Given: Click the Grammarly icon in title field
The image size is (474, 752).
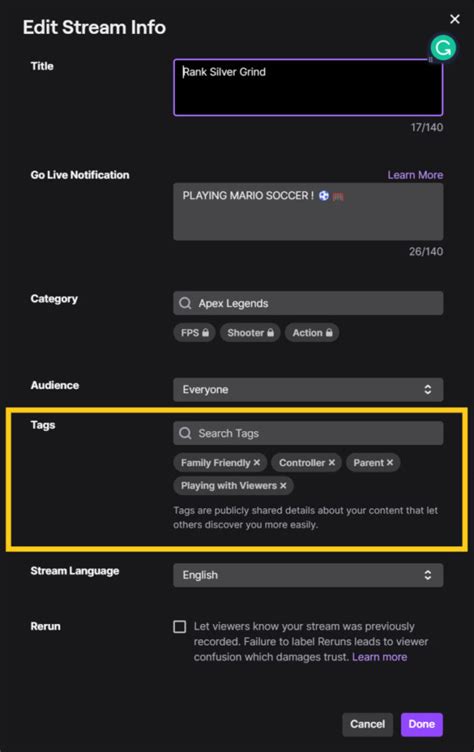Looking at the screenshot, I should [x=443, y=48].
